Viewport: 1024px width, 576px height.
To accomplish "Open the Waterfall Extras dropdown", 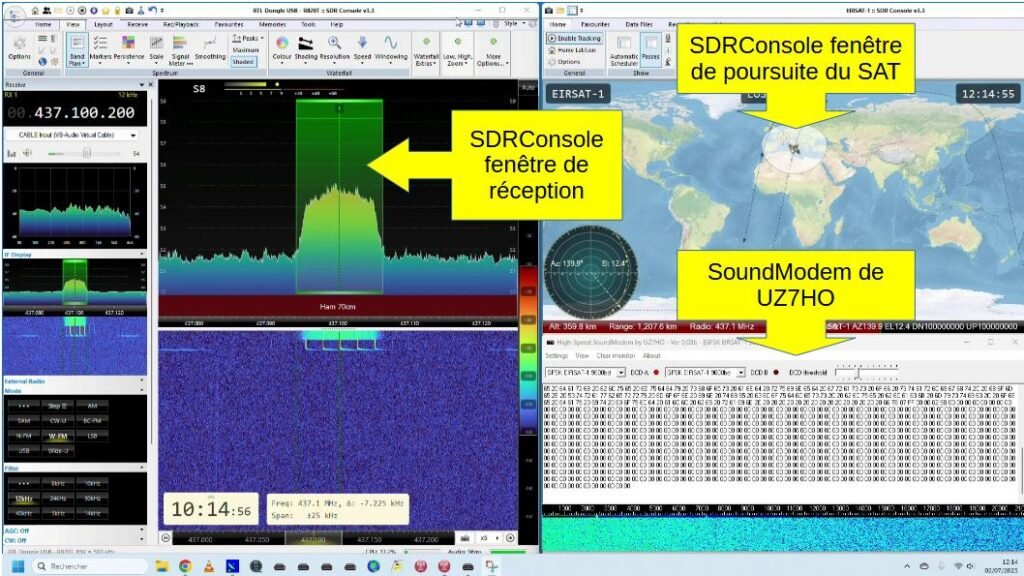I will coord(426,51).
